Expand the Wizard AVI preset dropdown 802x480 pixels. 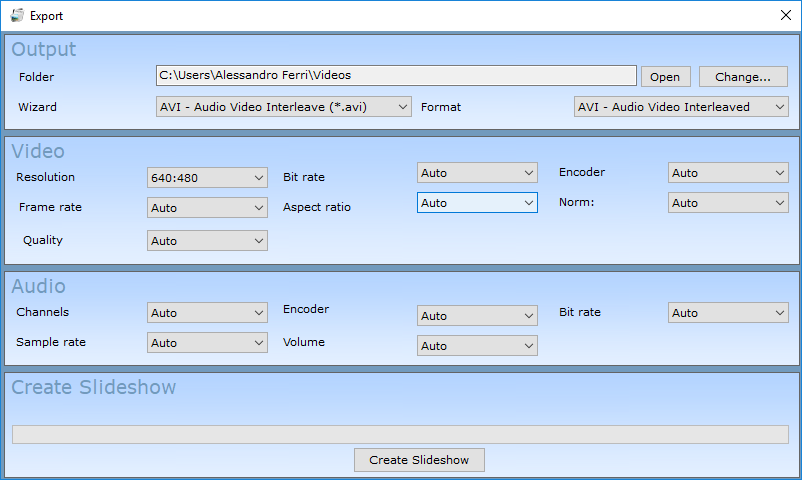(283, 107)
